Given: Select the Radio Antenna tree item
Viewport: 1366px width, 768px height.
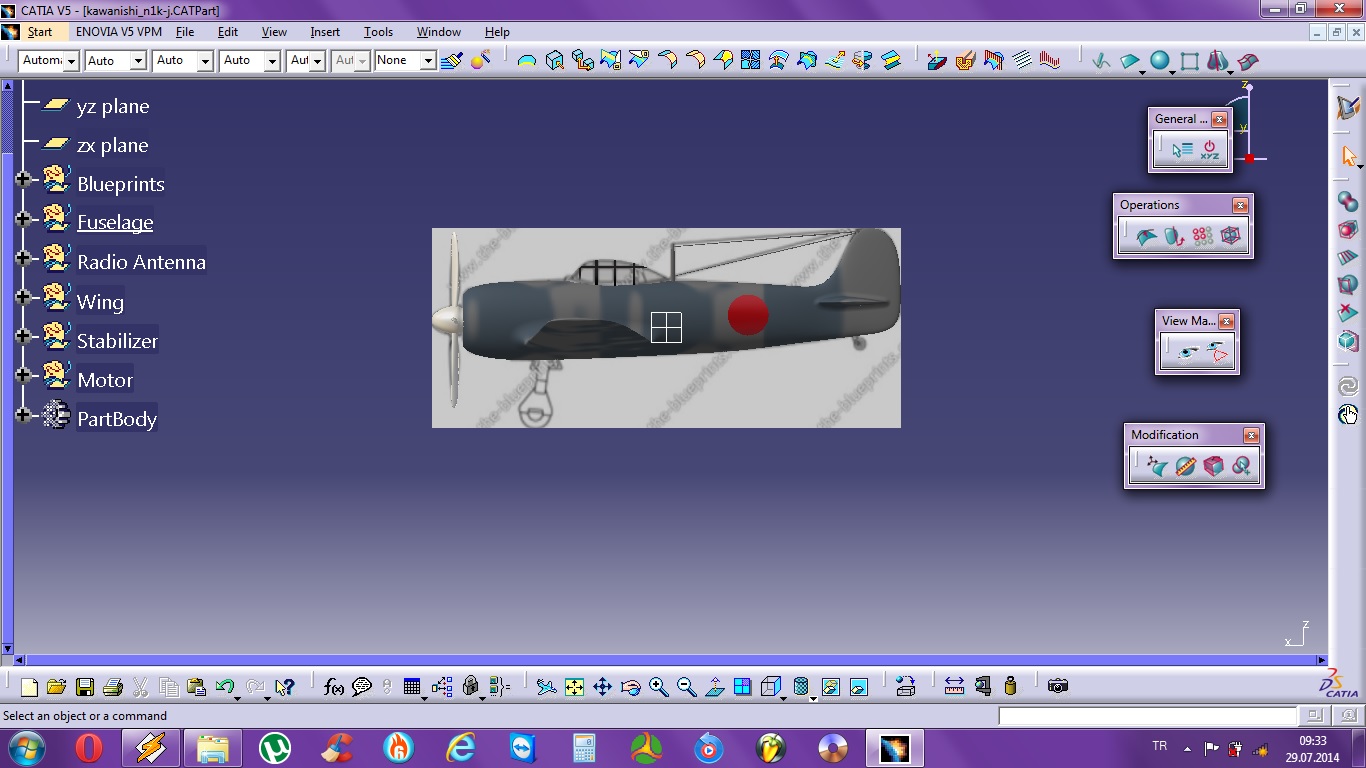Looking at the screenshot, I should pyautogui.click(x=141, y=262).
